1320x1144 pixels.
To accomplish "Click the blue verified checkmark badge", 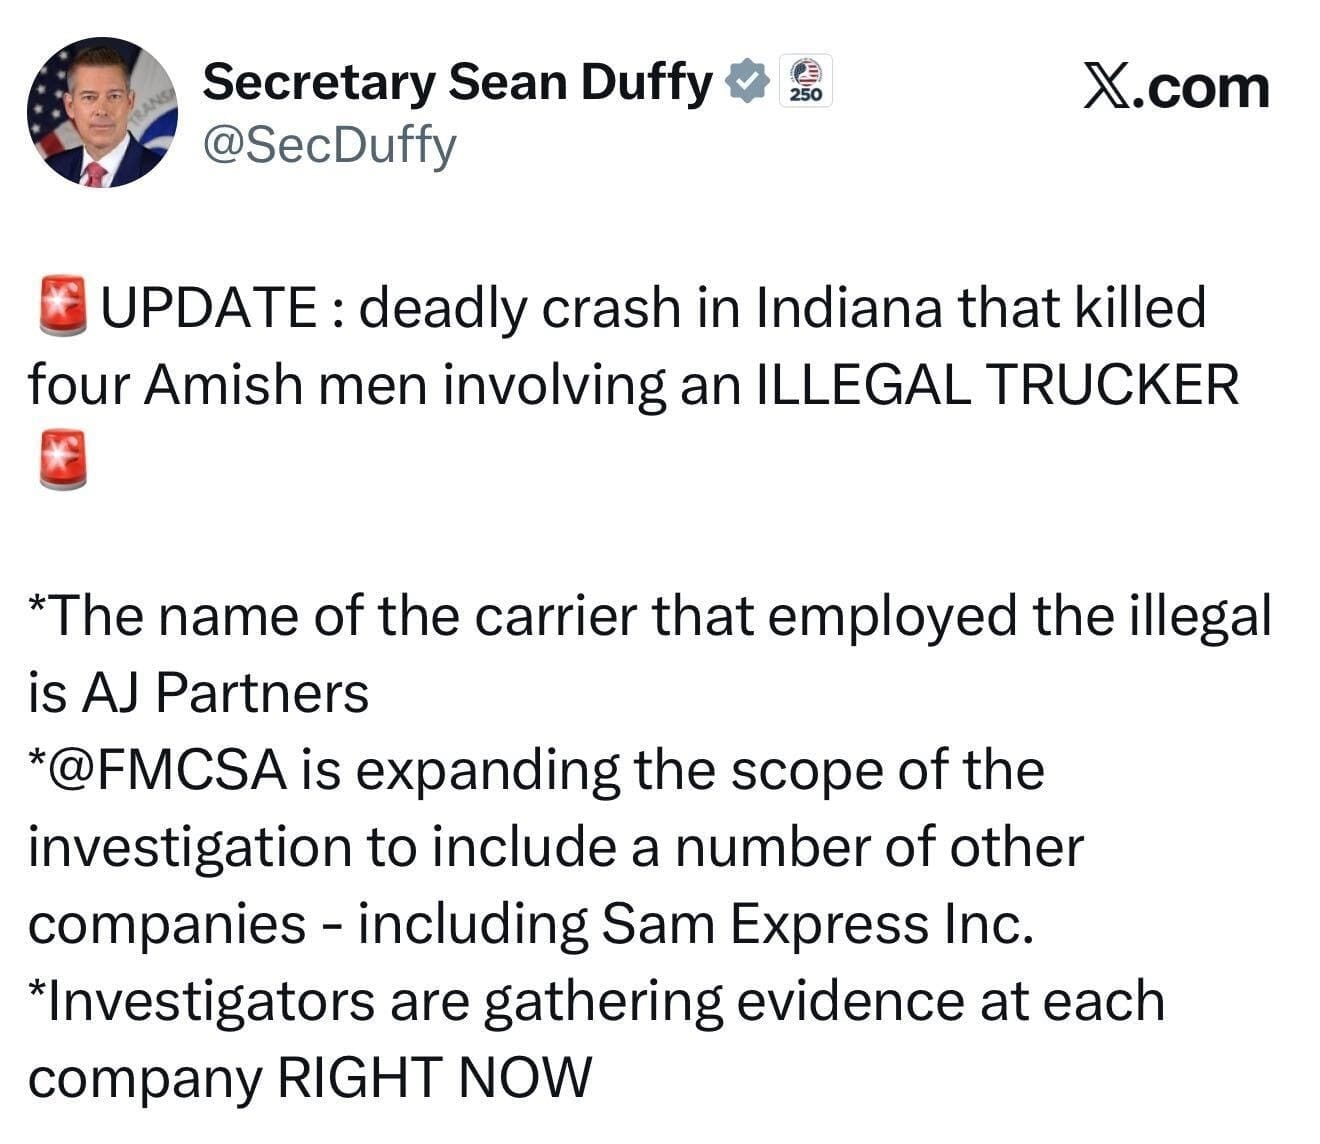I will (747, 82).
